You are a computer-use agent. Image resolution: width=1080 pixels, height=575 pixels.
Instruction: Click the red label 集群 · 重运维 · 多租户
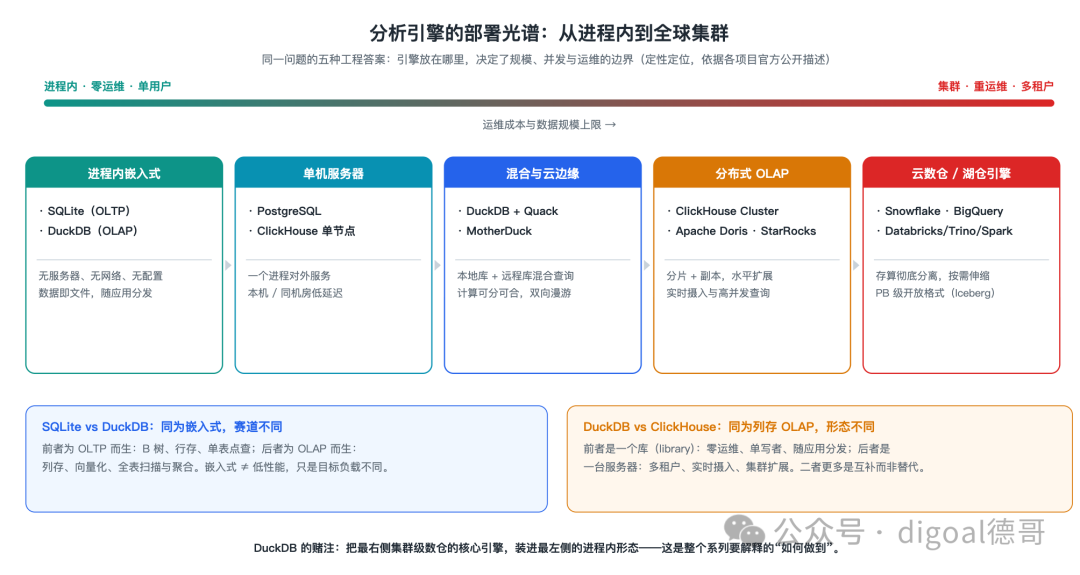click(996, 86)
